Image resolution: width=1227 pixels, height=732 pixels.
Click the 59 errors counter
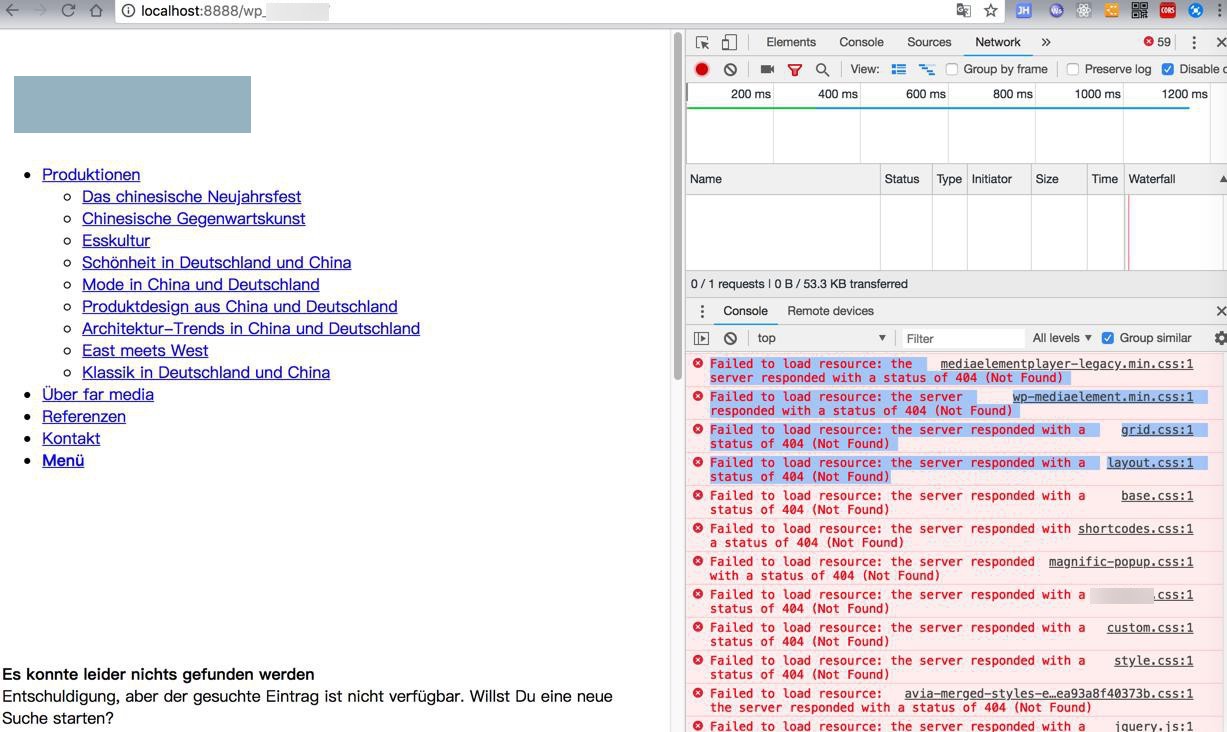pyautogui.click(x=1157, y=42)
